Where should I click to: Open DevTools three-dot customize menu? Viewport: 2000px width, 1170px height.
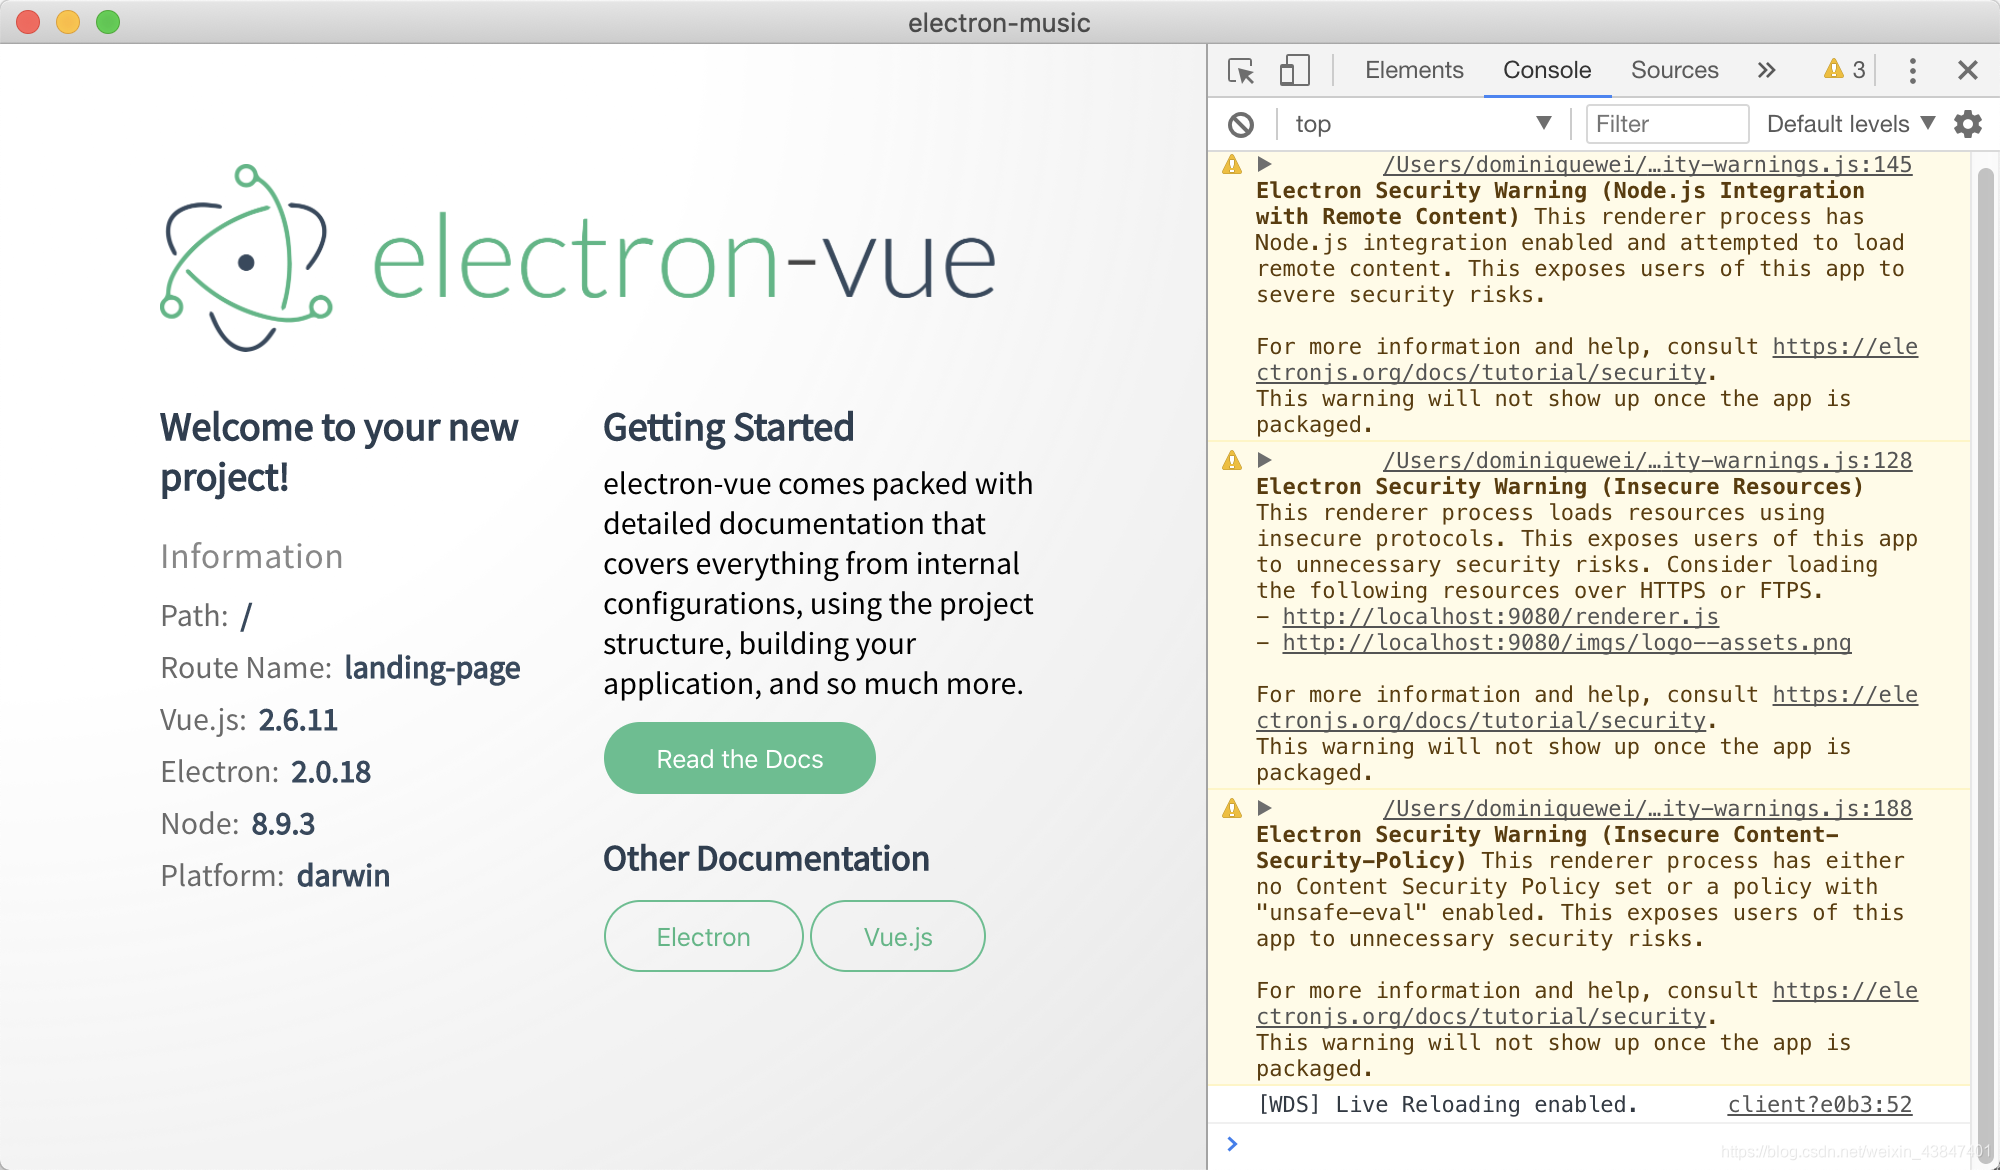click(x=1912, y=70)
